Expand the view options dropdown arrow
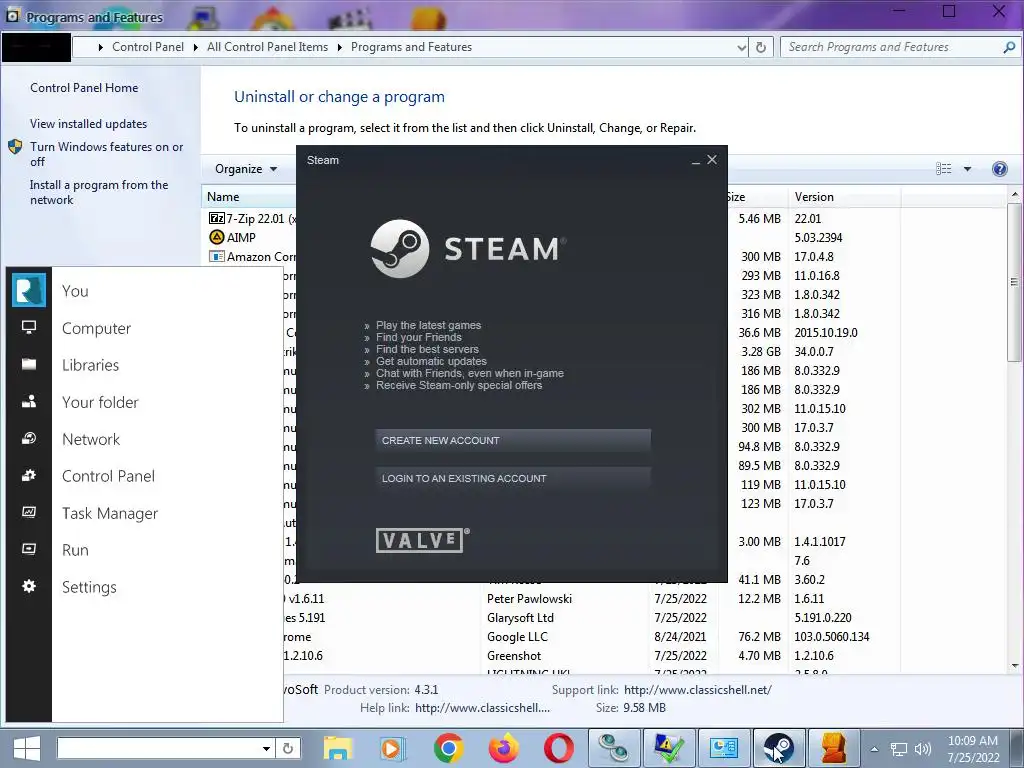Screen dimensions: 1024x768 [x=967, y=169]
